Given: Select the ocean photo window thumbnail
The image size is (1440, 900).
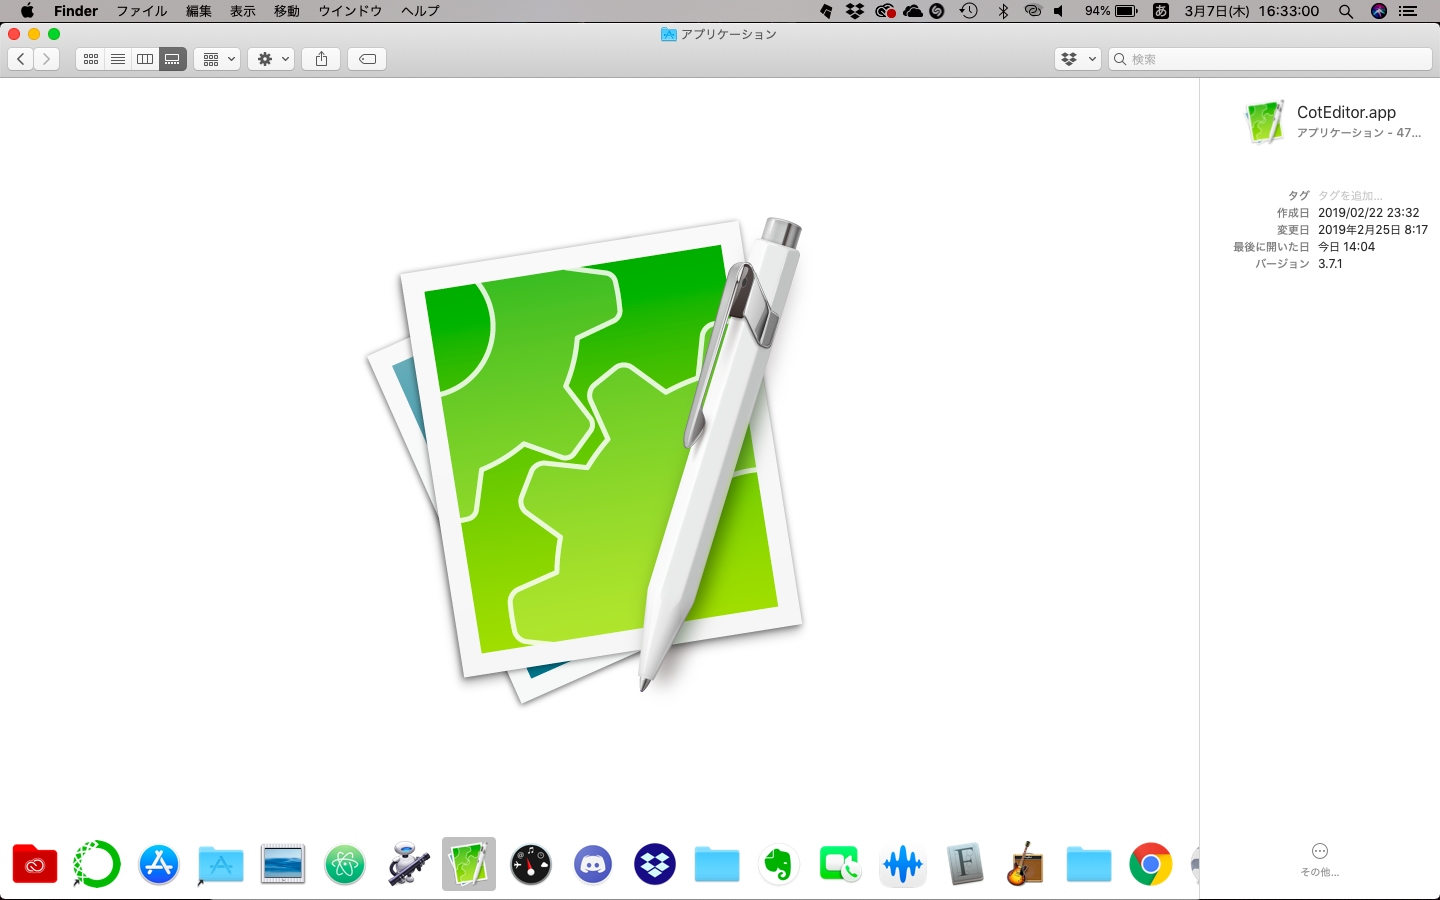Looking at the screenshot, I should pyautogui.click(x=283, y=864).
